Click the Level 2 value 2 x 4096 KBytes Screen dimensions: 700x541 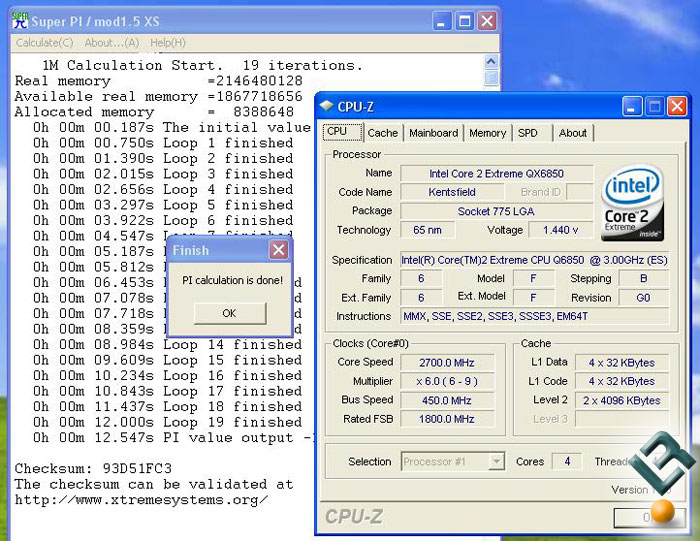coord(621,400)
